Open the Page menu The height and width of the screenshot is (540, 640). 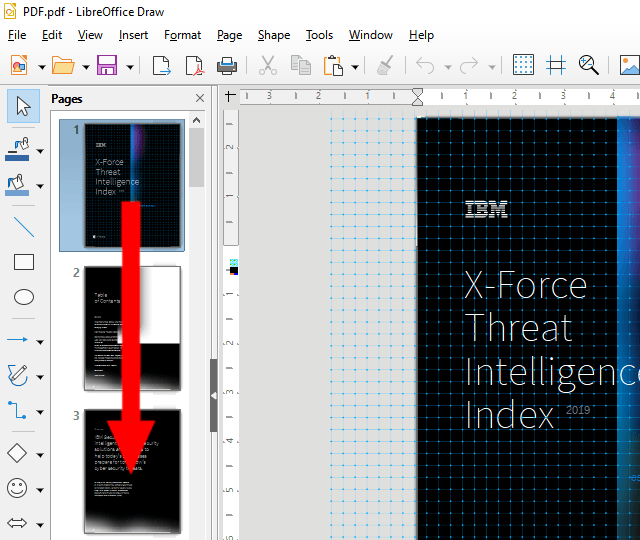[229, 35]
